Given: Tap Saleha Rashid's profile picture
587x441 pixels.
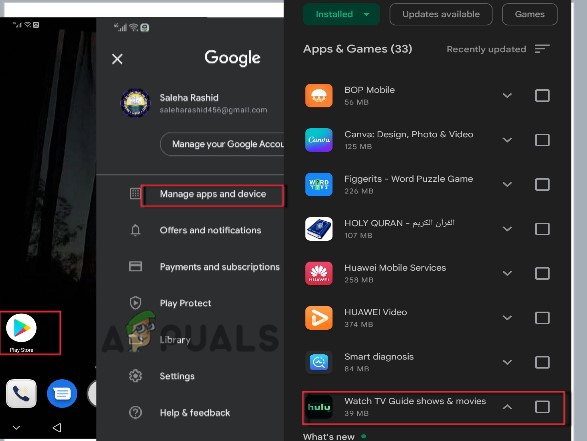Looking at the screenshot, I should coord(136,103).
